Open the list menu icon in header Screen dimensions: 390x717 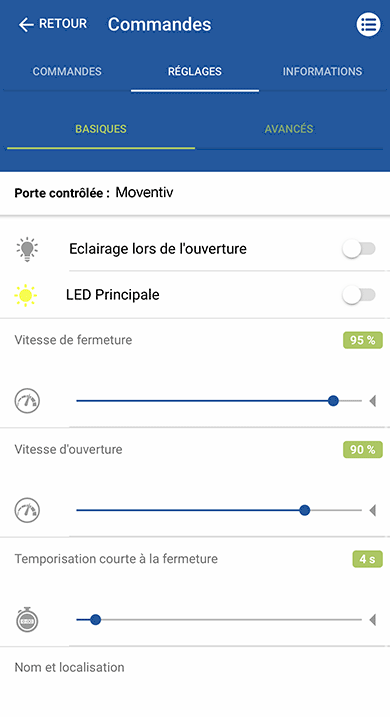[368, 24]
